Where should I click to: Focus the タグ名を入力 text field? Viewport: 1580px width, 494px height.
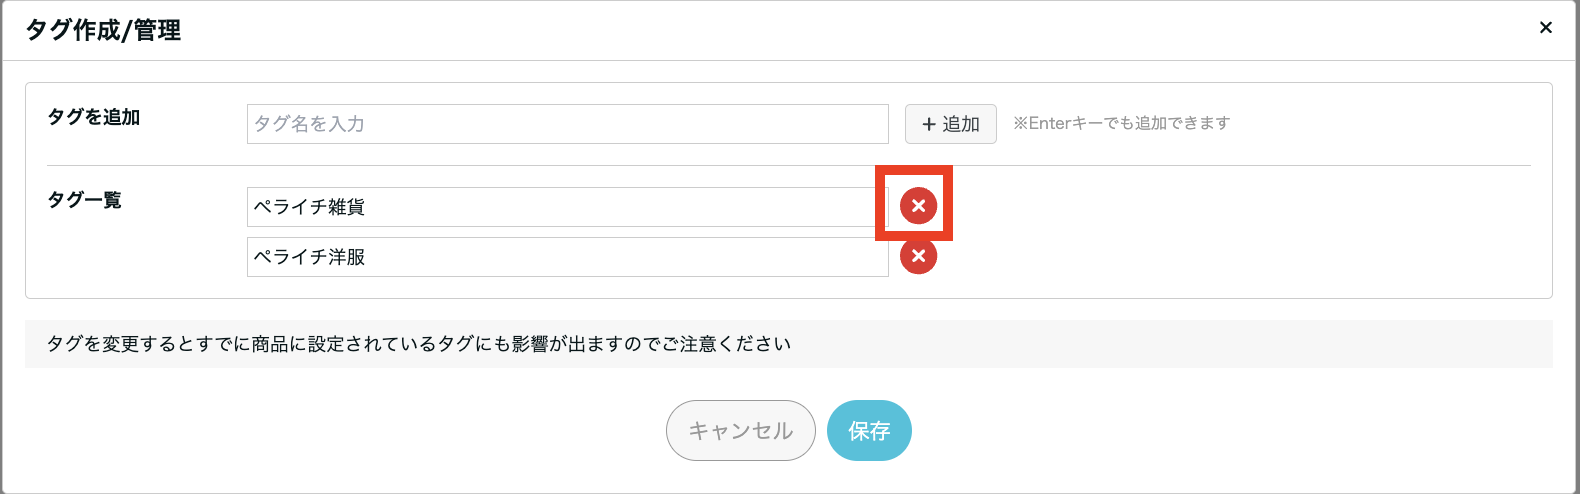click(567, 124)
